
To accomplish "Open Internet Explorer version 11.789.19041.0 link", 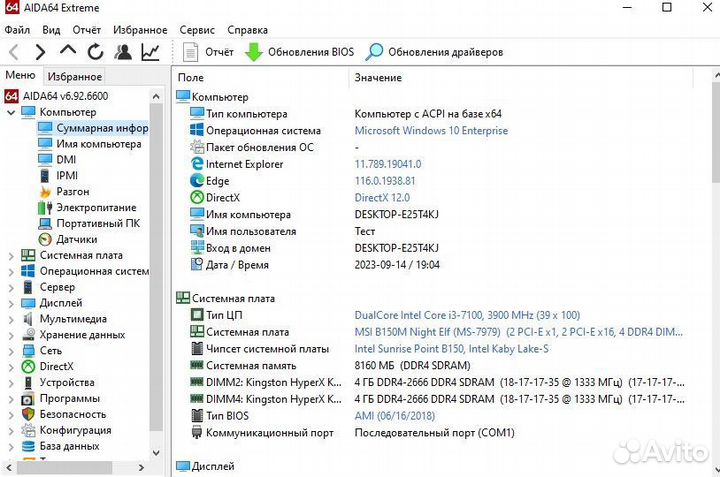I will pos(388,164).
